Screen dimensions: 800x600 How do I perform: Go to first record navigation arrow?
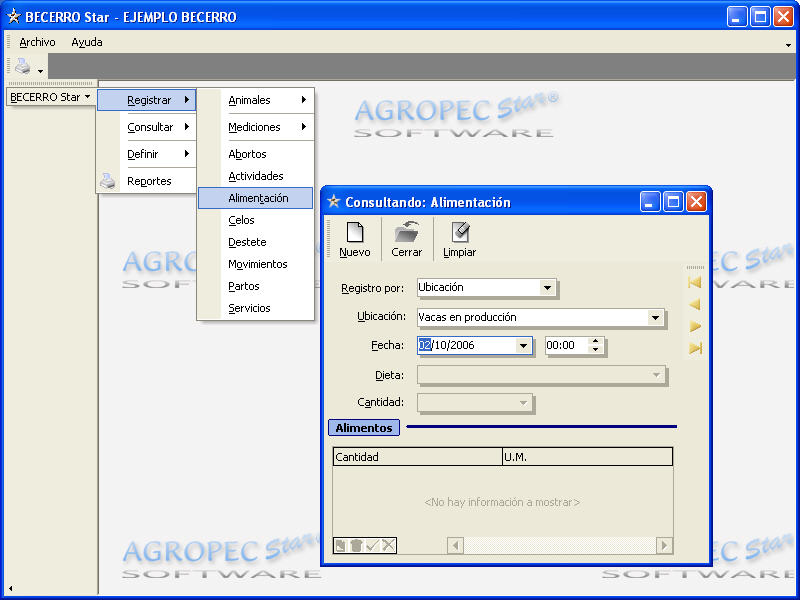(x=695, y=282)
